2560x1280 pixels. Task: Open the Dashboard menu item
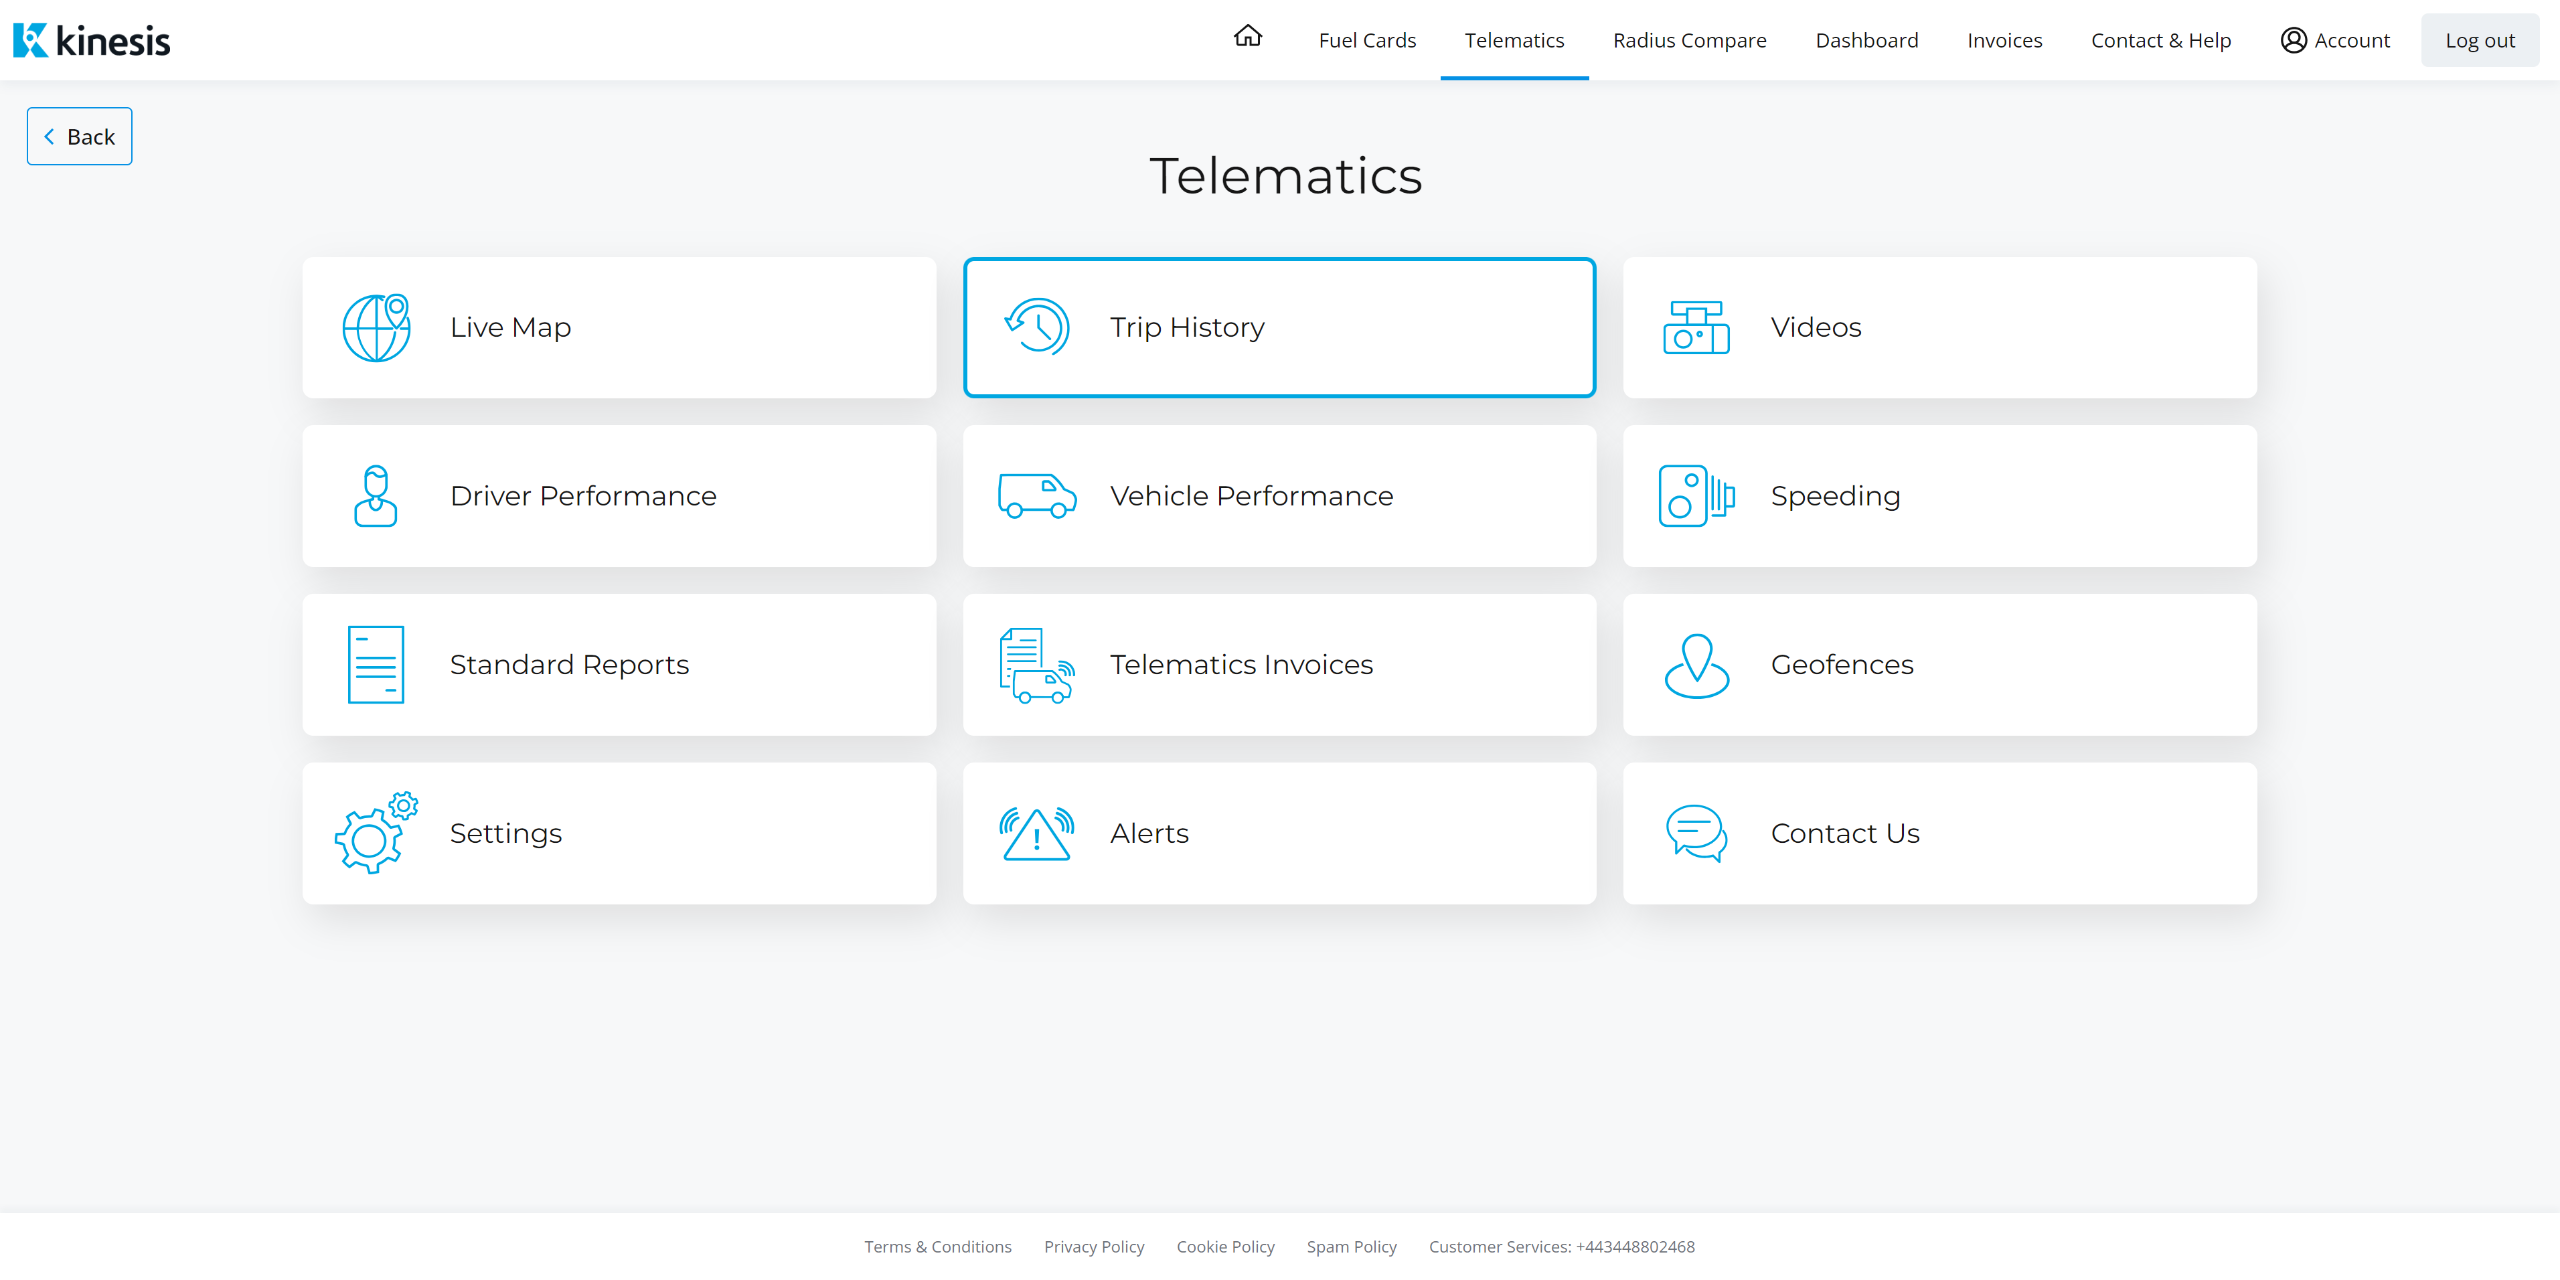pyautogui.click(x=1866, y=41)
